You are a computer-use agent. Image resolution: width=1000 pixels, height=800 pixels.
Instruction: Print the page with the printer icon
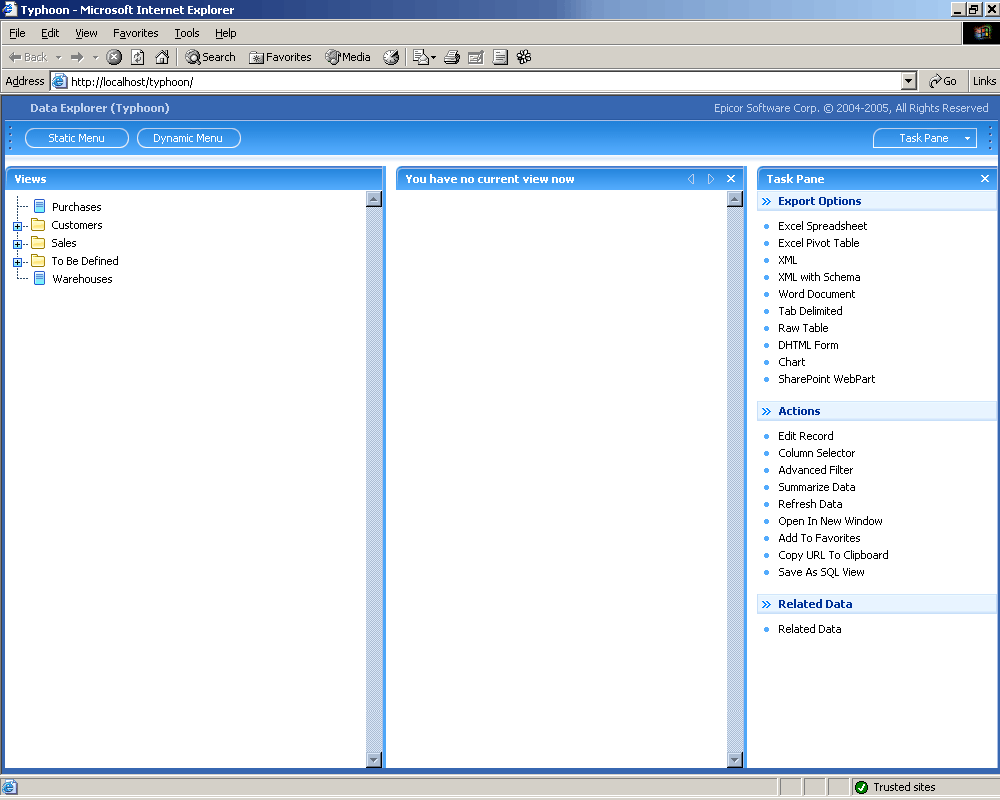coord(452,57)
